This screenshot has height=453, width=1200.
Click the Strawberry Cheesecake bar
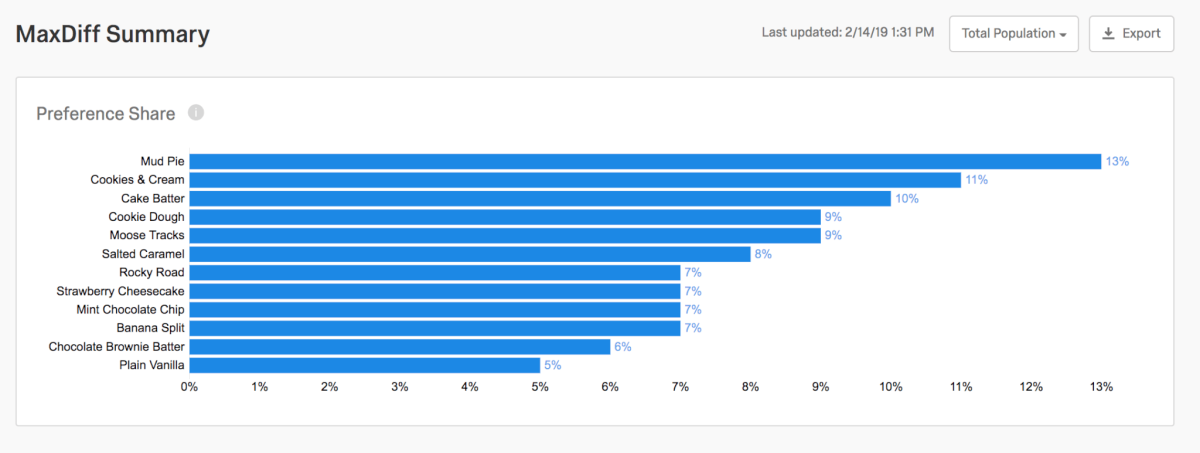click(x=435, y=291)
